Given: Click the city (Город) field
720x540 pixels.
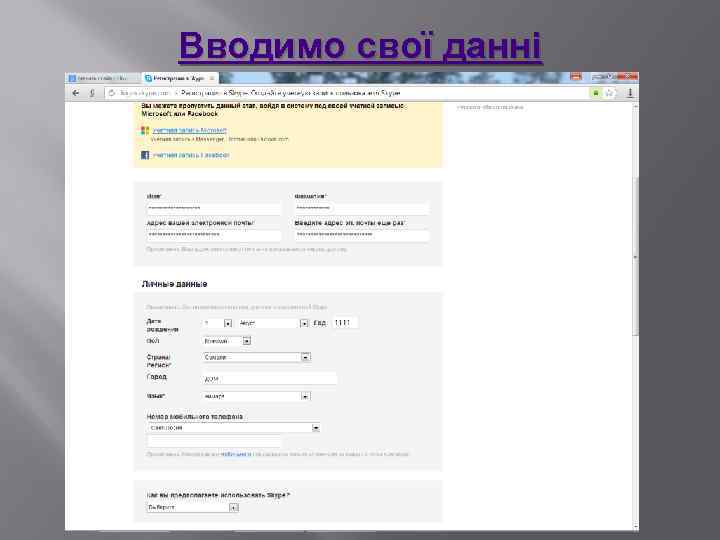Looking at the screenshot, I should (270, 379).
